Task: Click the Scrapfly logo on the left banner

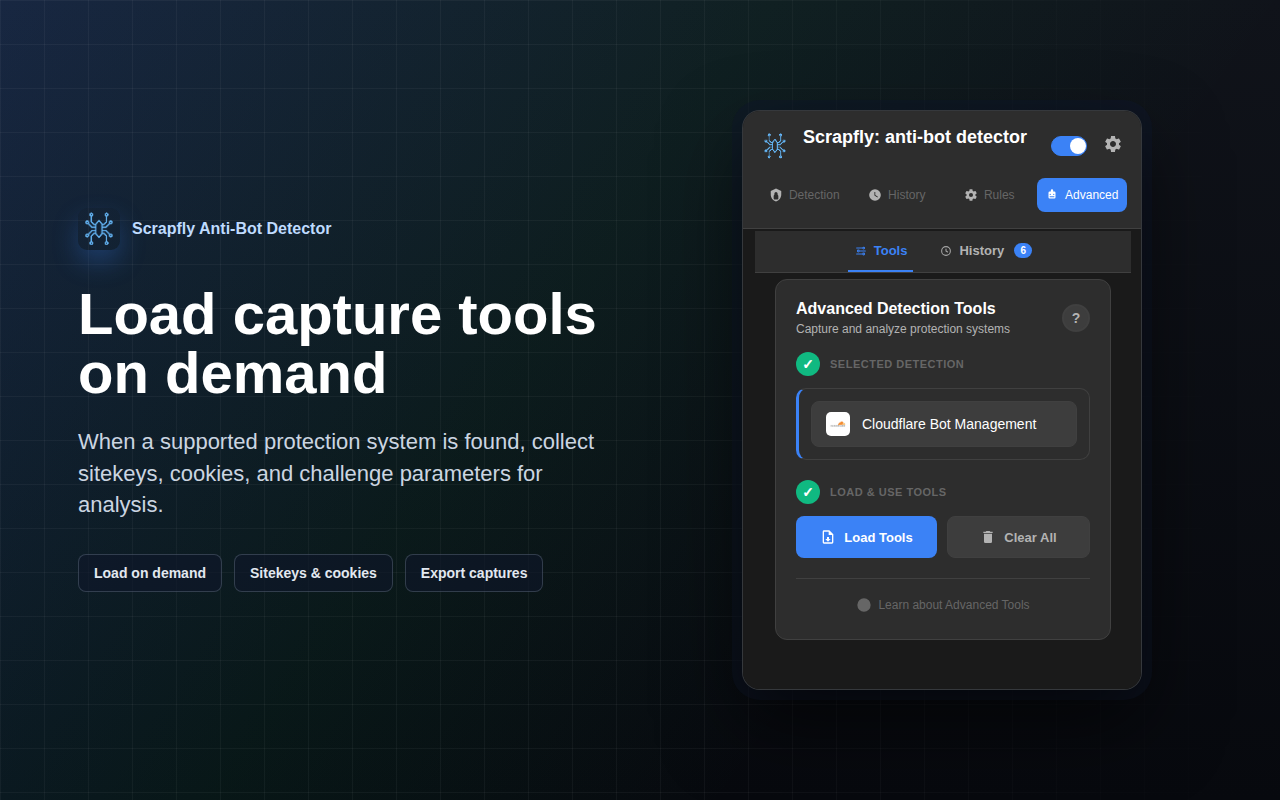Action: (99, 229)
